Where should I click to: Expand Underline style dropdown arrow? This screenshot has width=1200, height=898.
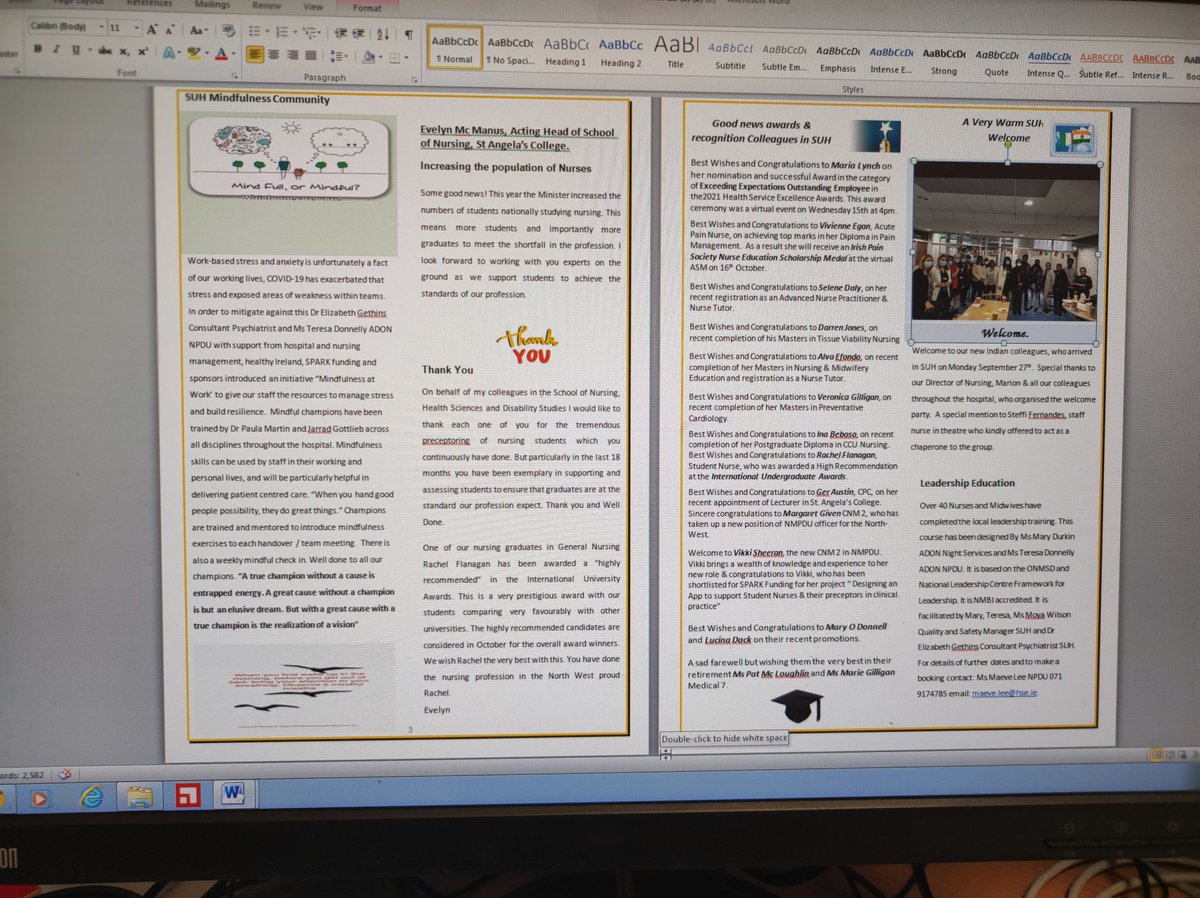tap(89, 50)
